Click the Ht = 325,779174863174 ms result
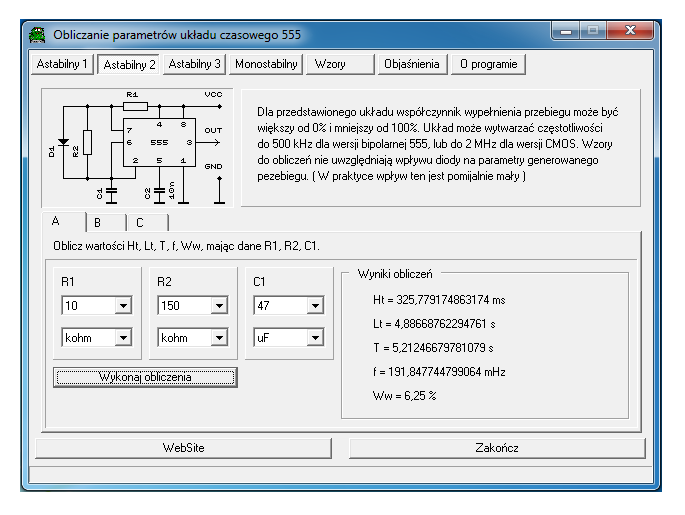This screenshot has width=685, height=515. tap(439, 300)
